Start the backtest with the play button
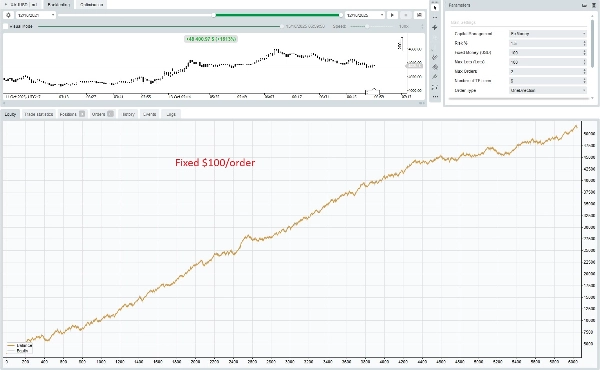 pyautogui.click(x=392, y=15)
